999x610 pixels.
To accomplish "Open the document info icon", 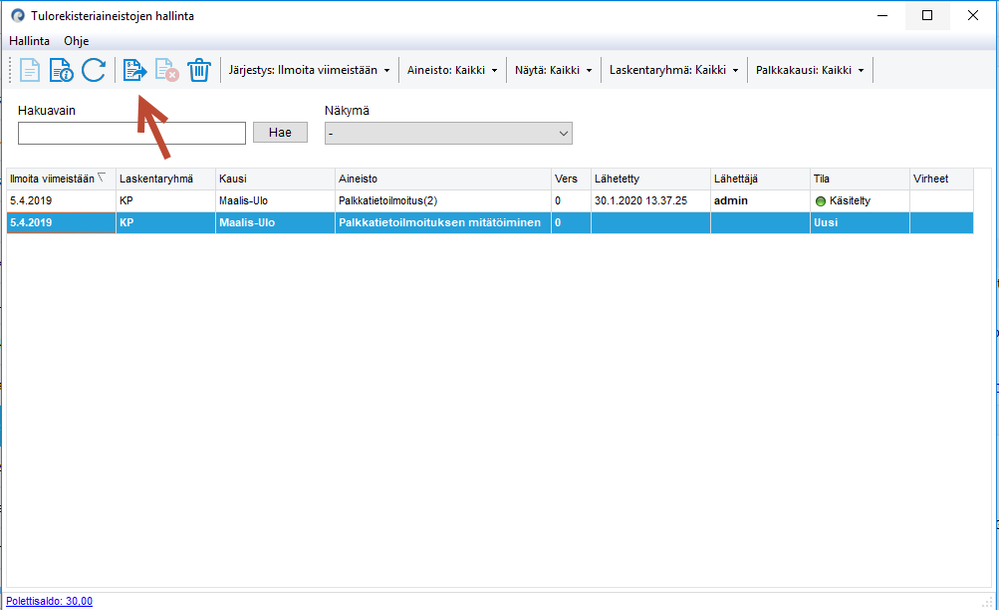I will pyautogui.click(x=61, y=70).
